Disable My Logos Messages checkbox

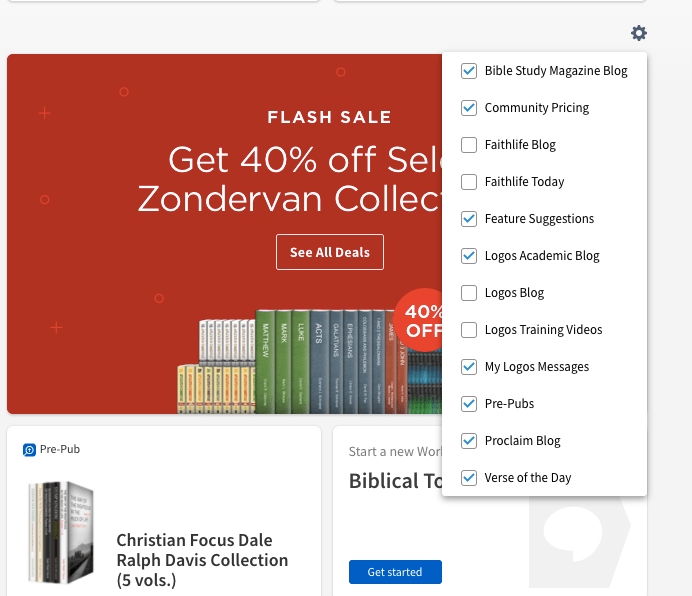[x=468, y=367]
